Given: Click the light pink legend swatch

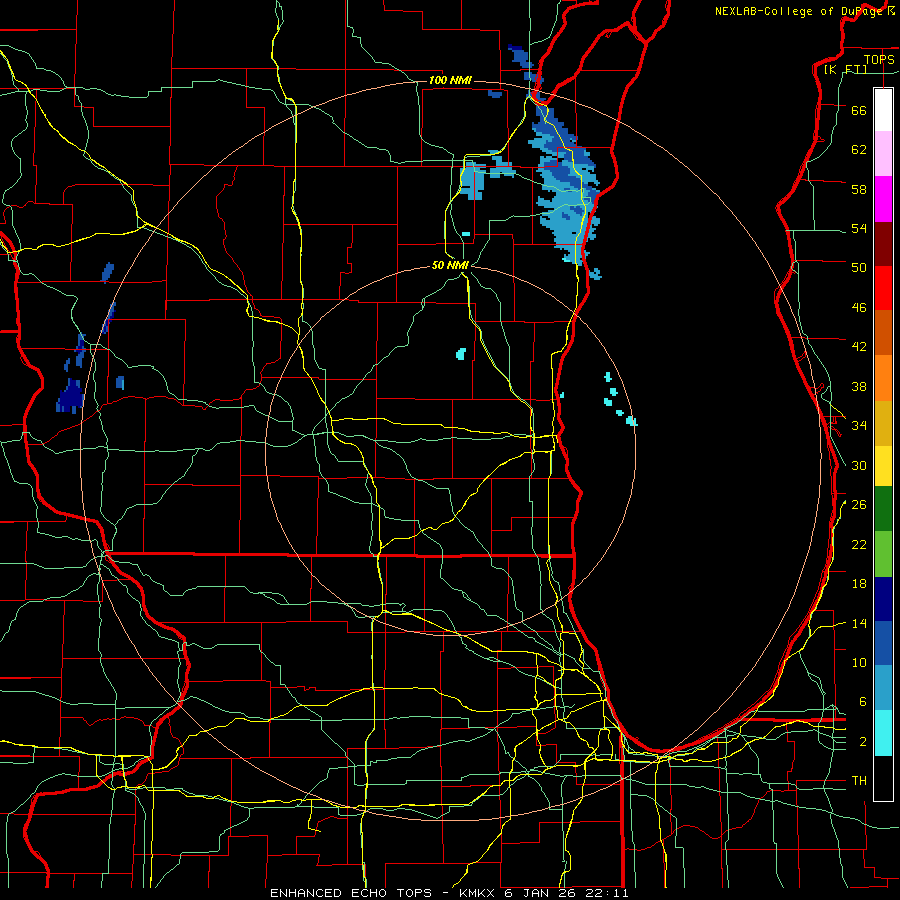Looking at the screenshot, I should coord(883,153).
